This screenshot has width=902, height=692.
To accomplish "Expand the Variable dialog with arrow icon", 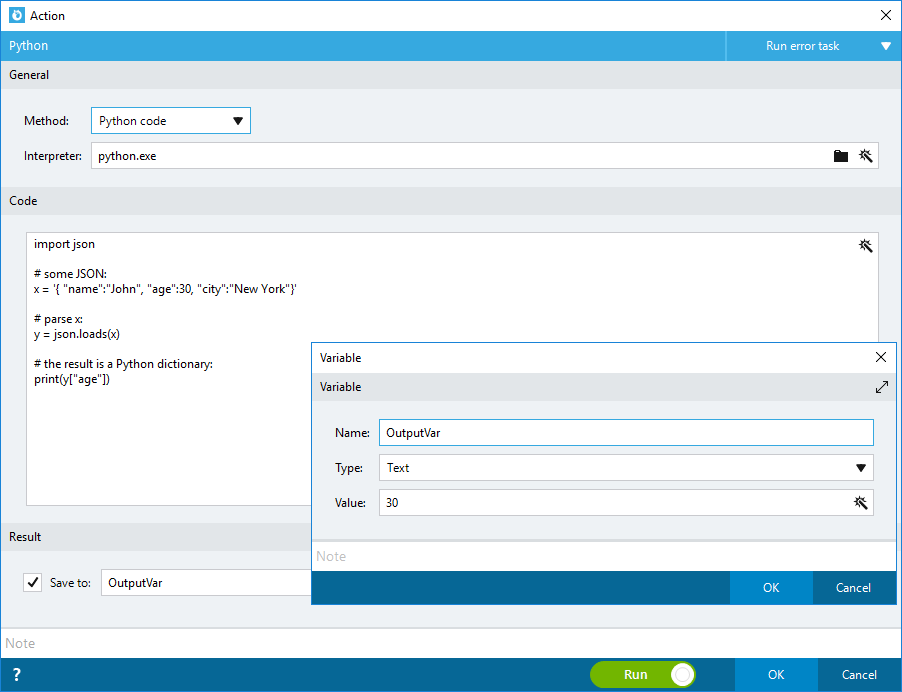I will tap(881, 387).
